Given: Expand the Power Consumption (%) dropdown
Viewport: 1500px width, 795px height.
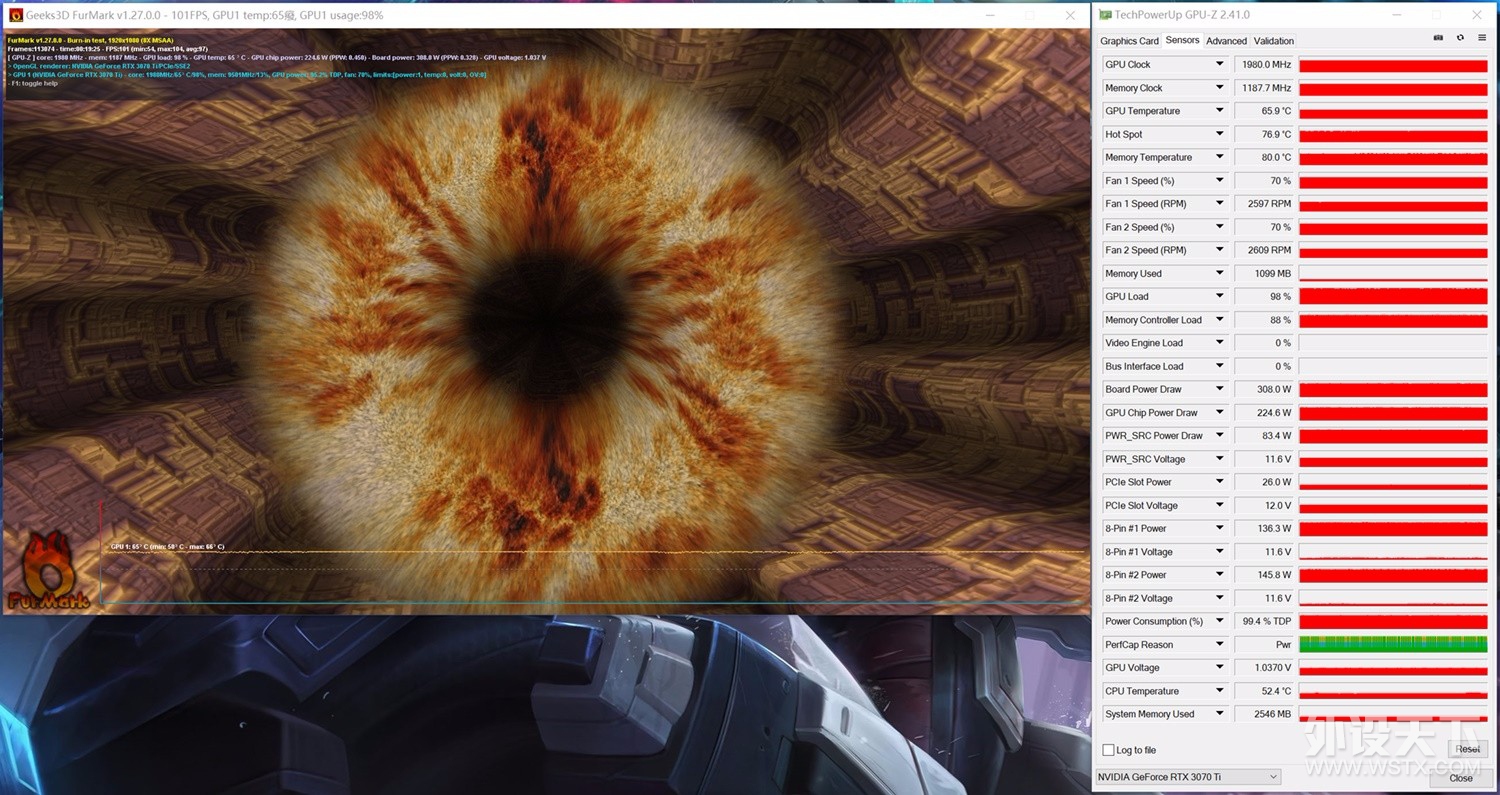Looking at the screenshot, I should tap(1219, 621).
